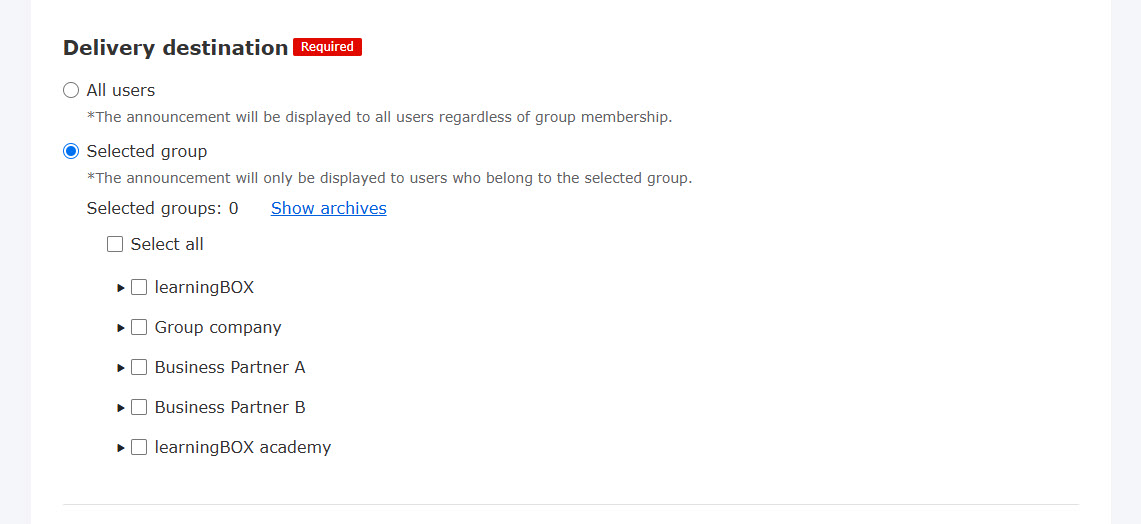
Task: Click the Select all label text
Action: click(x=167, y=244)
